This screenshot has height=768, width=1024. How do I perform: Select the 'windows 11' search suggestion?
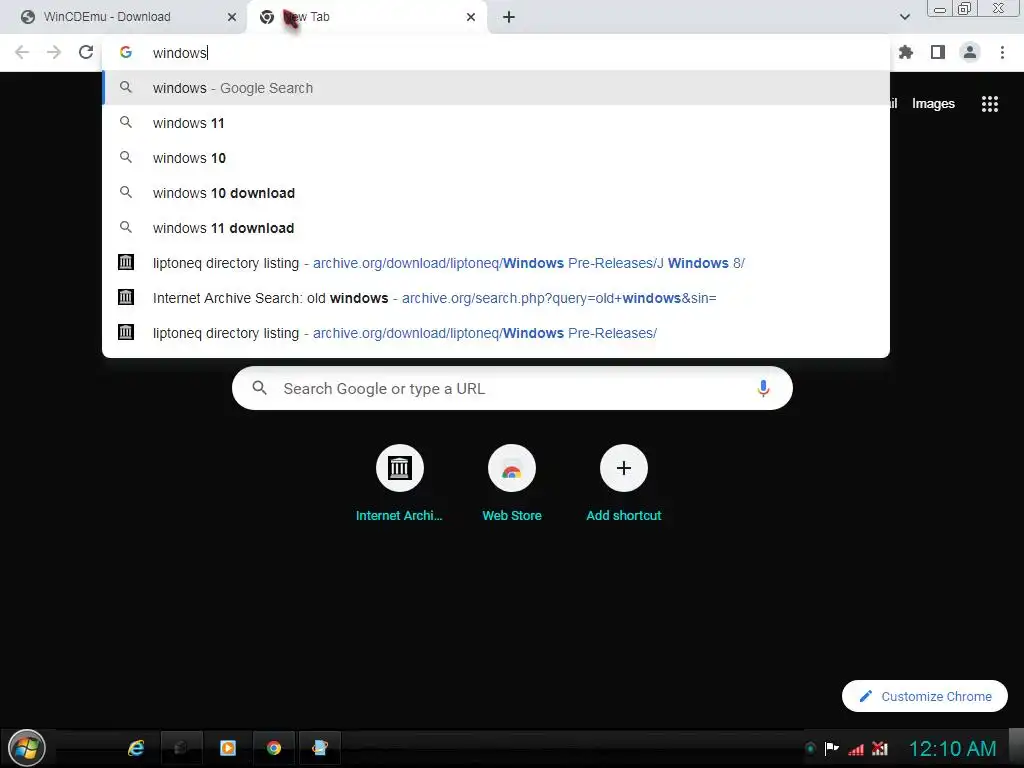(496, 123)
